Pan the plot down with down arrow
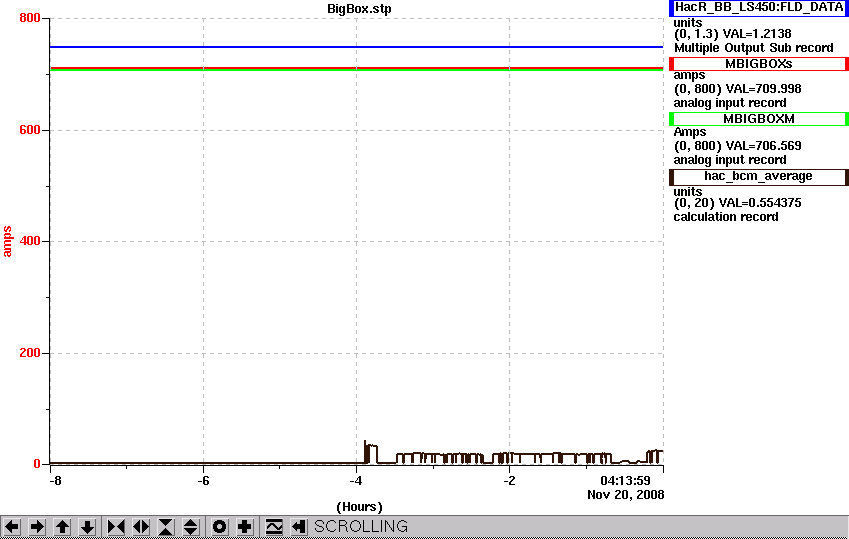The height and width of the screenshot is (539, 849). 87,527
